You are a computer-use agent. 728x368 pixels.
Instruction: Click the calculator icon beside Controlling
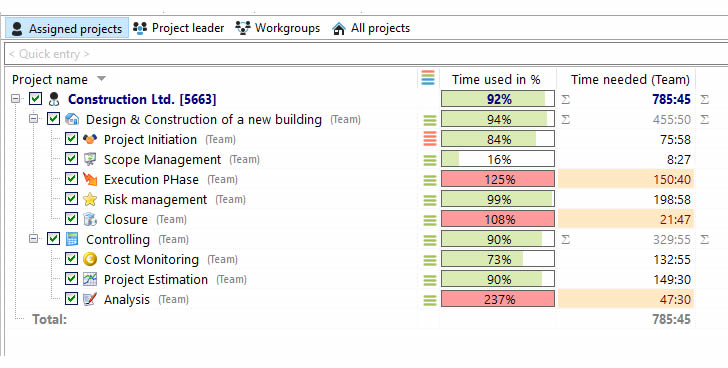click(72, 239)
